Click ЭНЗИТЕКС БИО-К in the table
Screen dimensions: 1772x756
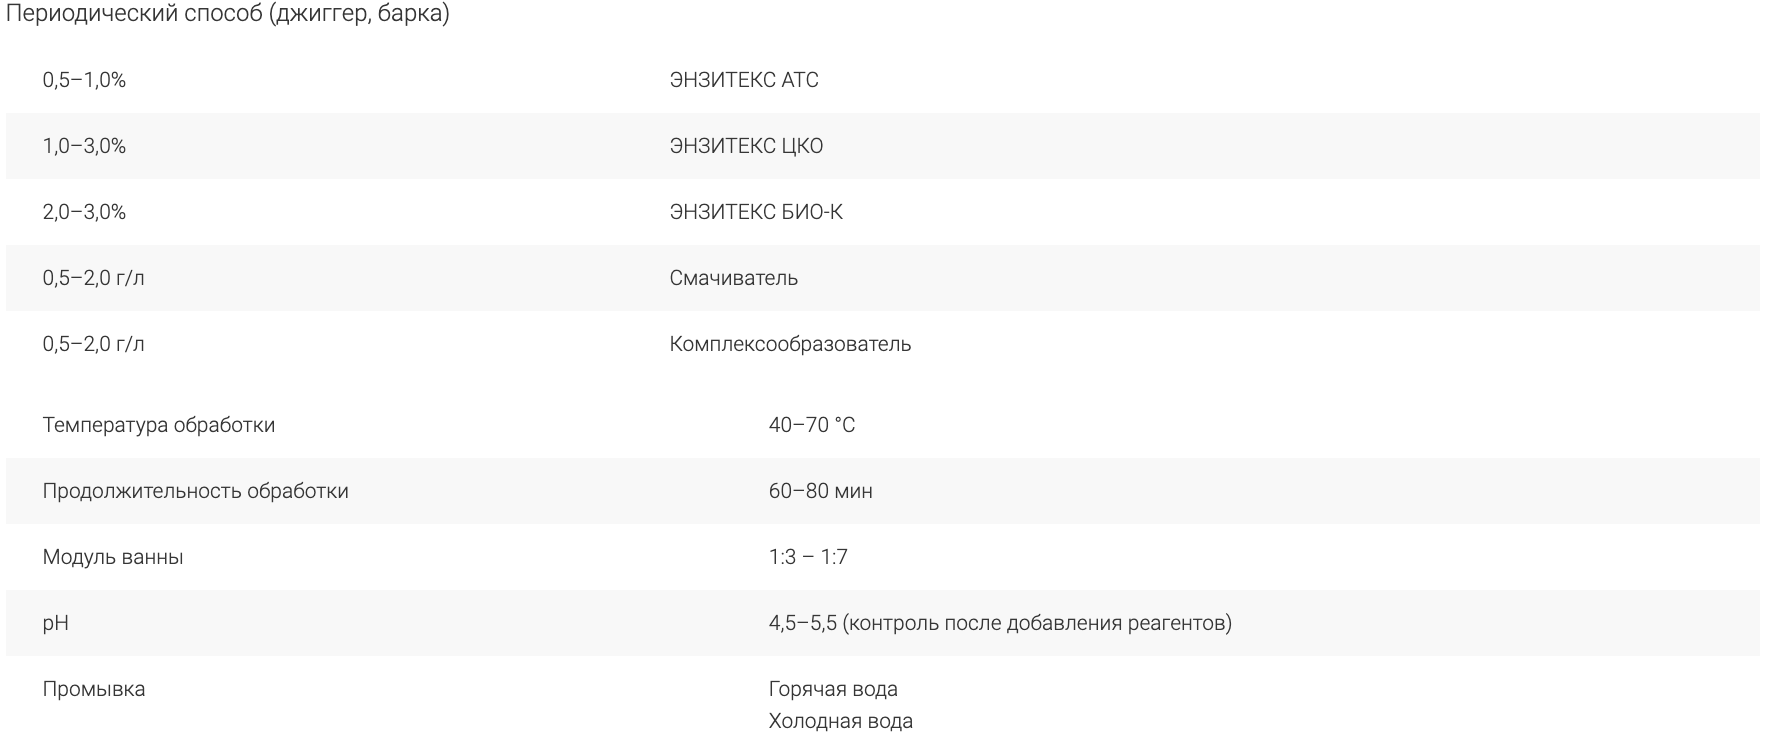[756, 212]
